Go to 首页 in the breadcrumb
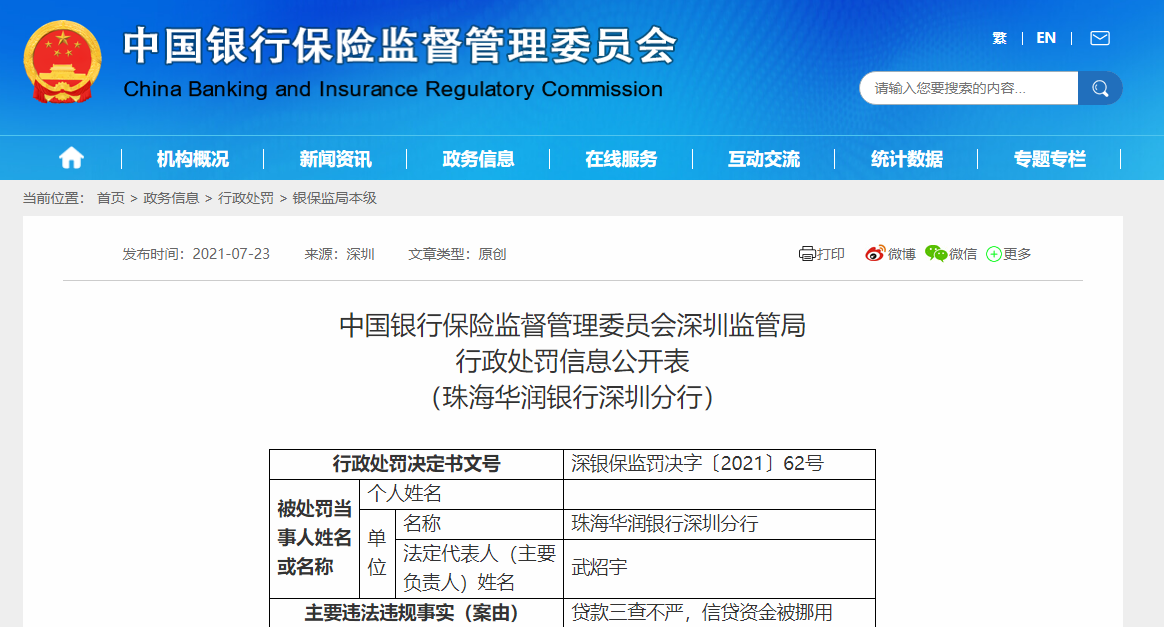The image size is (1164, 627). click(111, 198)
